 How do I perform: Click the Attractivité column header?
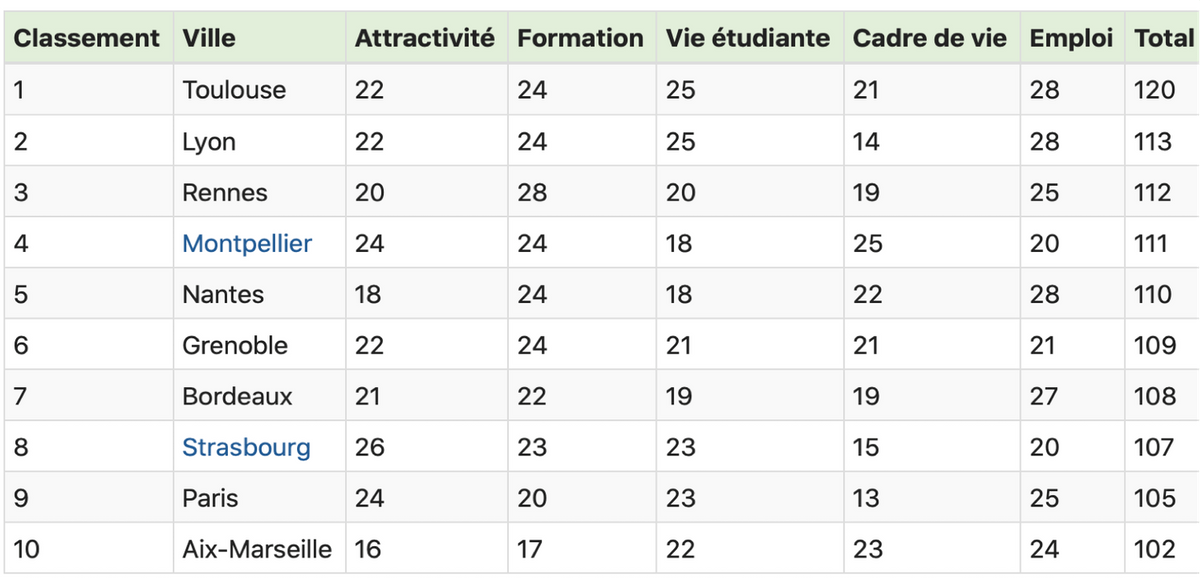click(426, 38)
